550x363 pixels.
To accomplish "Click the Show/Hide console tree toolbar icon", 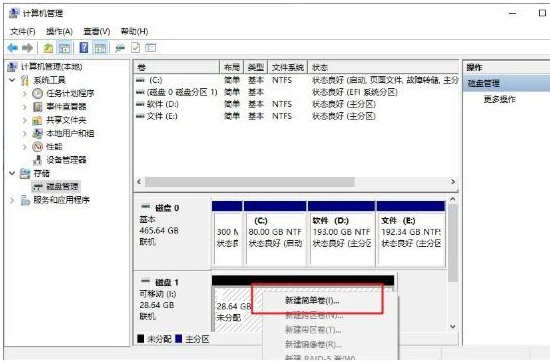I will coord(65,48).
